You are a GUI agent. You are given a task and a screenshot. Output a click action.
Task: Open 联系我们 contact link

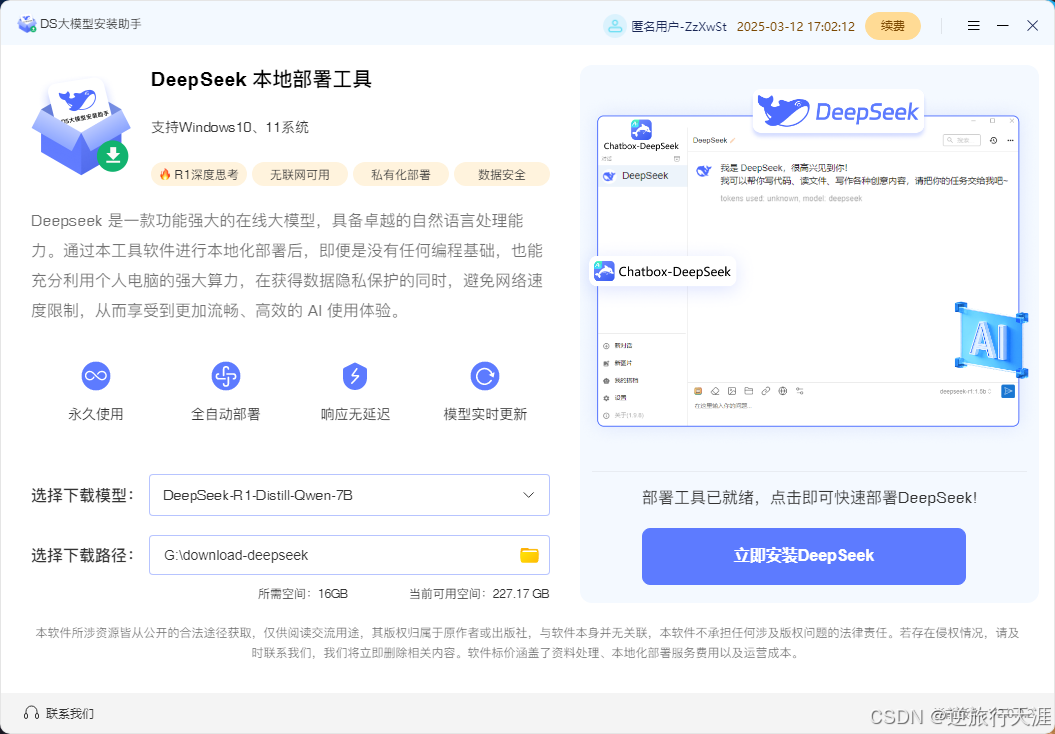(70, 713)
